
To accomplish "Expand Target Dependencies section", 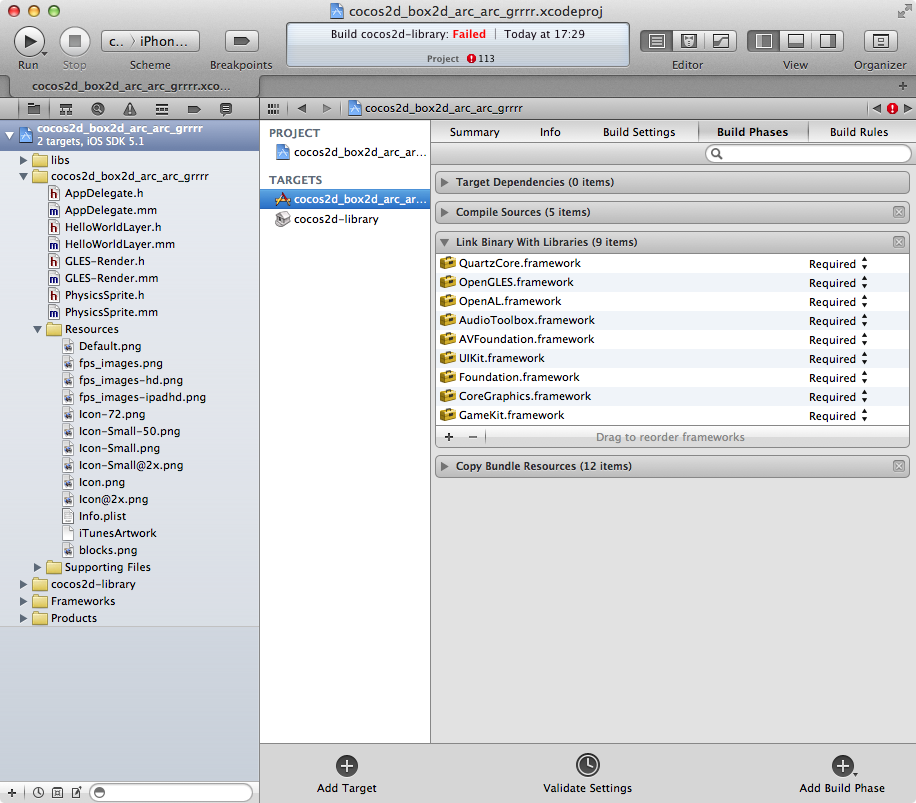I will click(x=445, y=182).
